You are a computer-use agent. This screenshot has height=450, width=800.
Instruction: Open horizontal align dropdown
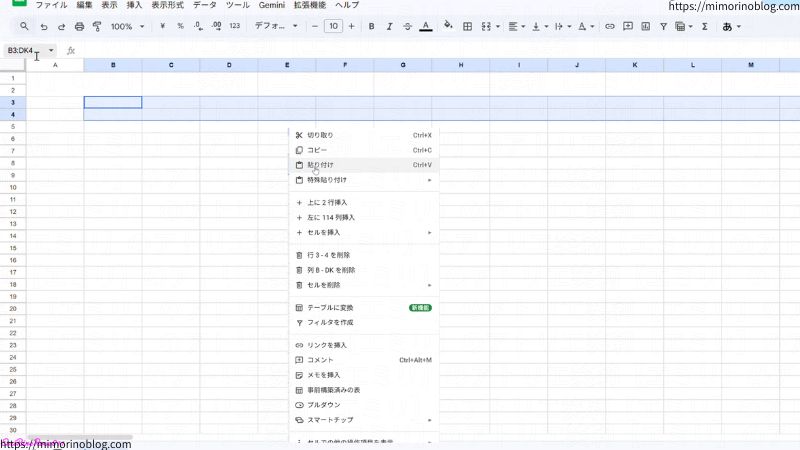(x=516, y=27)
